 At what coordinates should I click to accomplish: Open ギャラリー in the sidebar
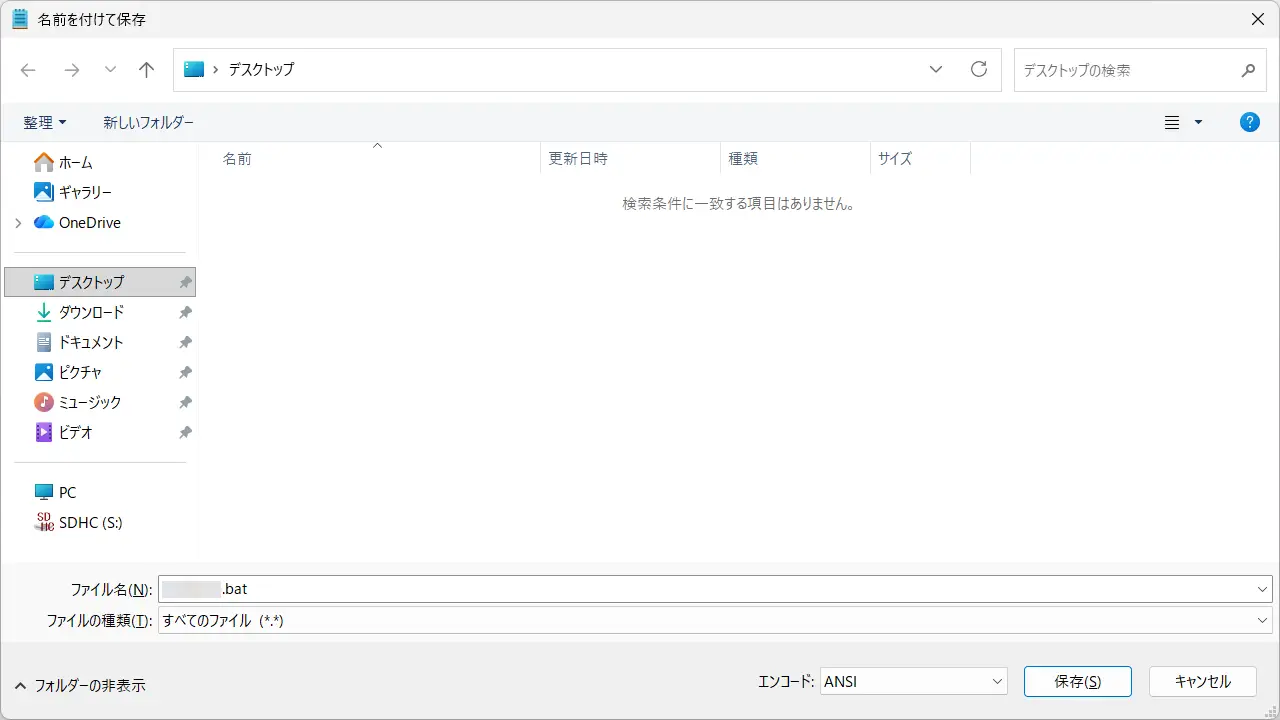coord(85,192)
